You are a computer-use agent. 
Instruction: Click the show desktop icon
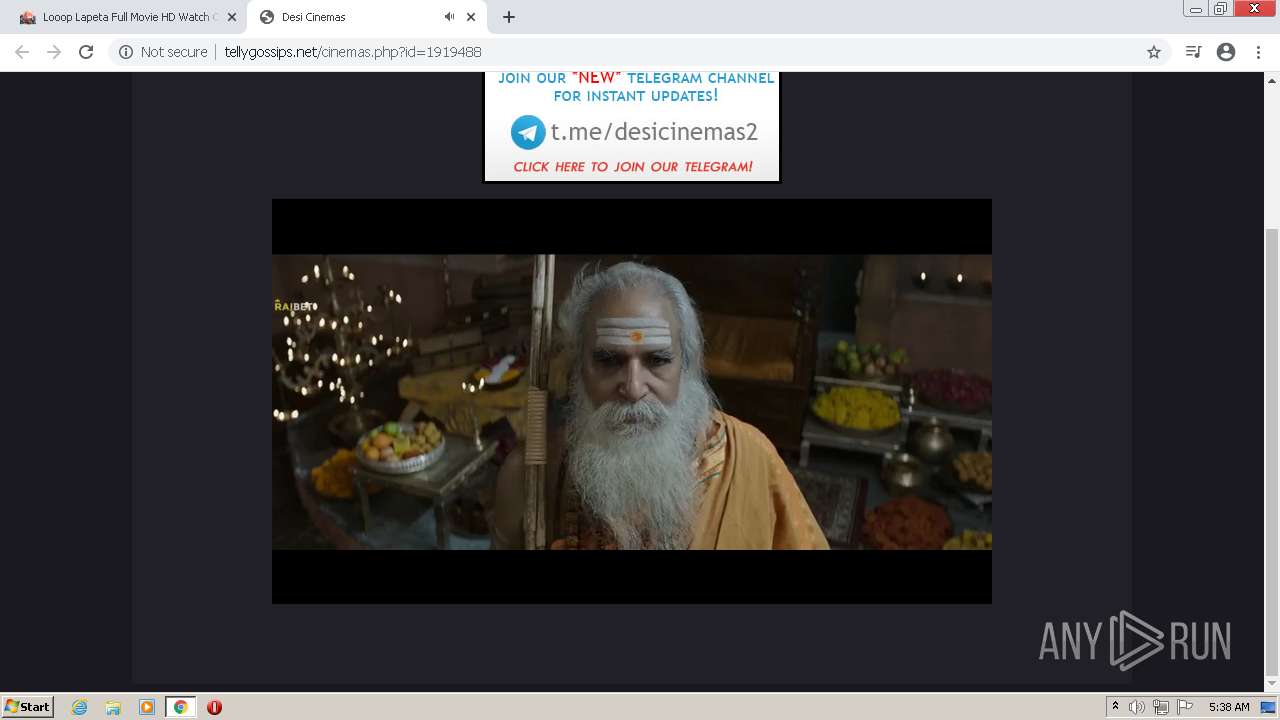point(1269,707)
